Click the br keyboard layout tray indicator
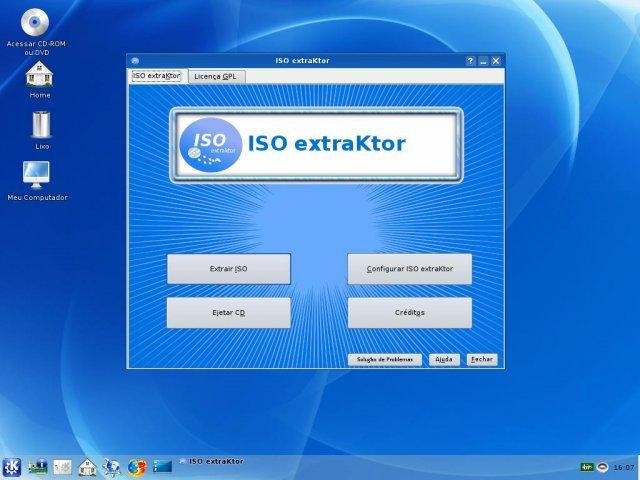Screen dimensions: 640x480 click(587, 467)
